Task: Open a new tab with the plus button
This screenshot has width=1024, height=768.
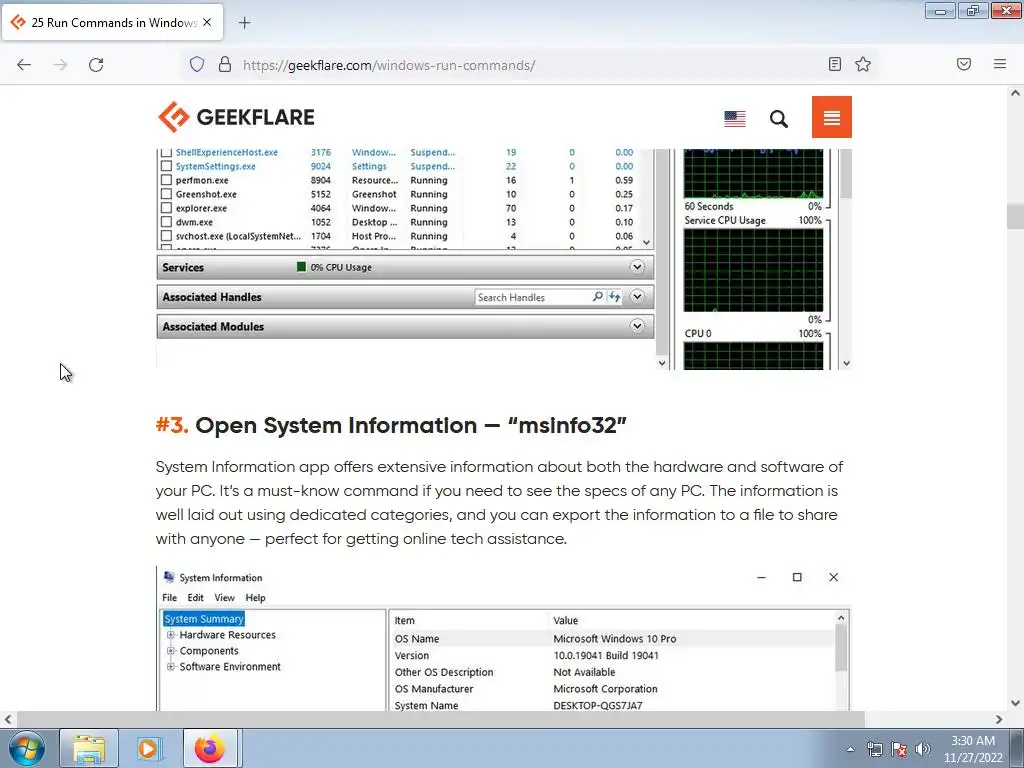Action: coord(244,23)
